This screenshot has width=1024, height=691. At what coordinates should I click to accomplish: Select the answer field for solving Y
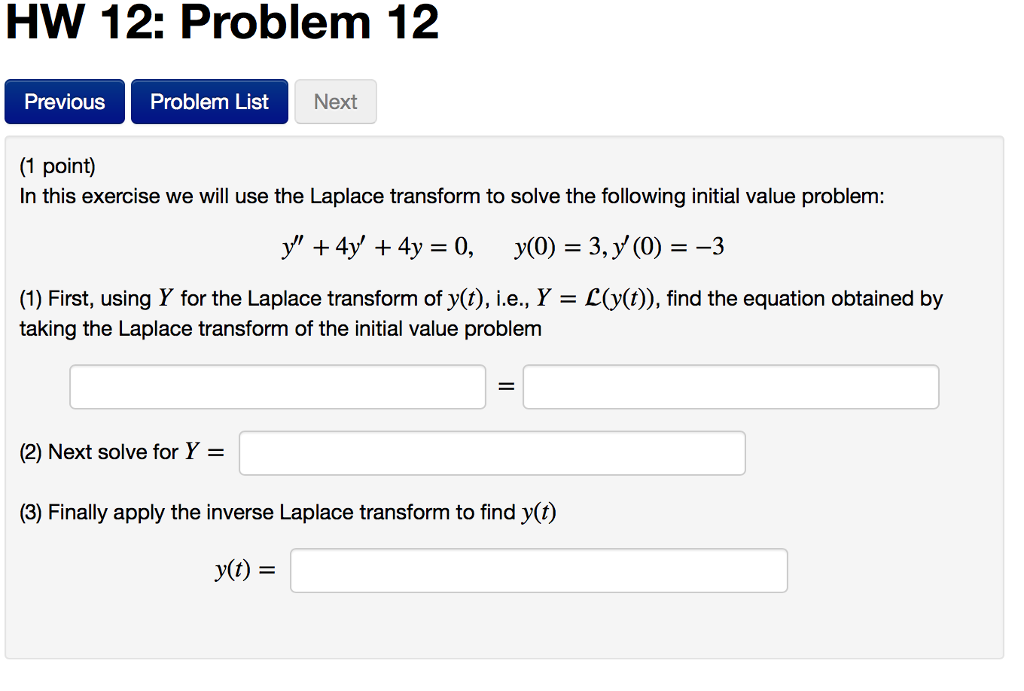click(x=491, y=452)
